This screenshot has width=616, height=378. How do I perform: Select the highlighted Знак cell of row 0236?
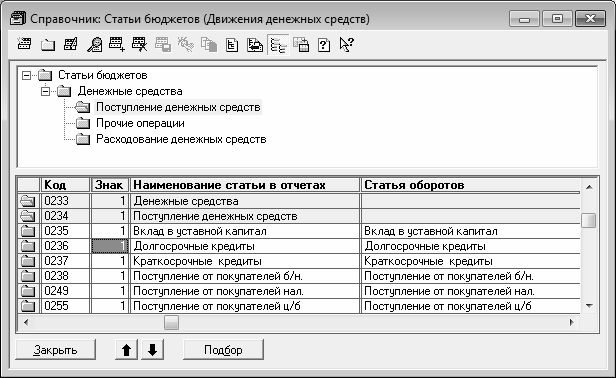(110, 246)
